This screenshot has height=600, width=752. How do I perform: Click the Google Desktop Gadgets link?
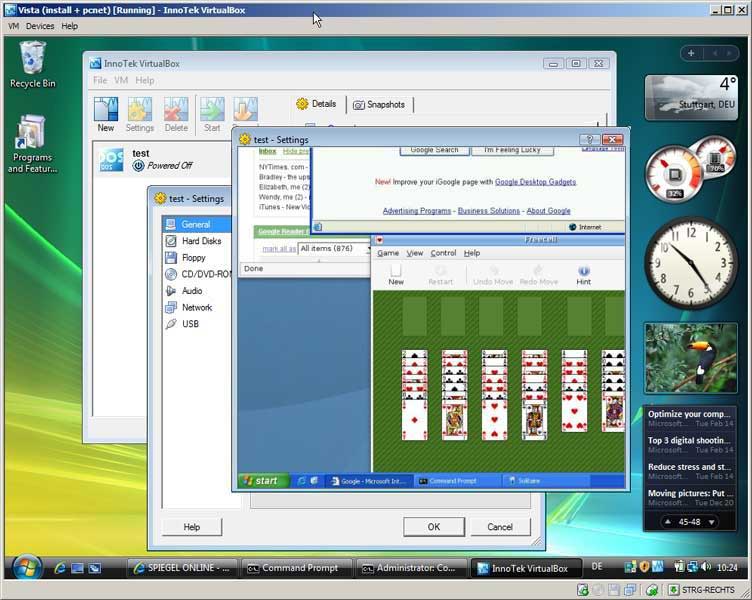click(535, 182)
